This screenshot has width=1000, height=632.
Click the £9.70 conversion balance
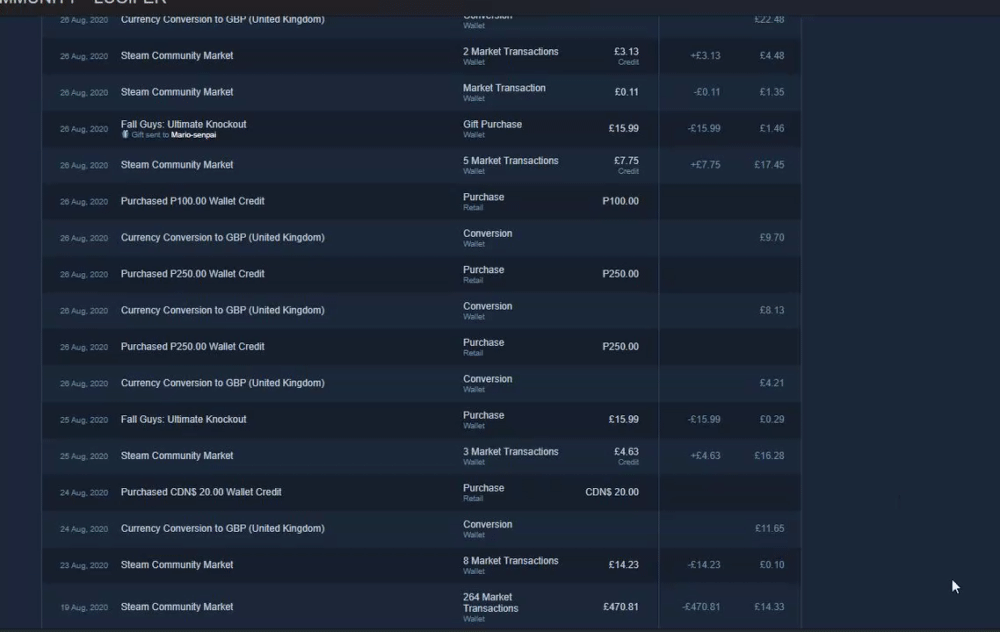(772, 237)
